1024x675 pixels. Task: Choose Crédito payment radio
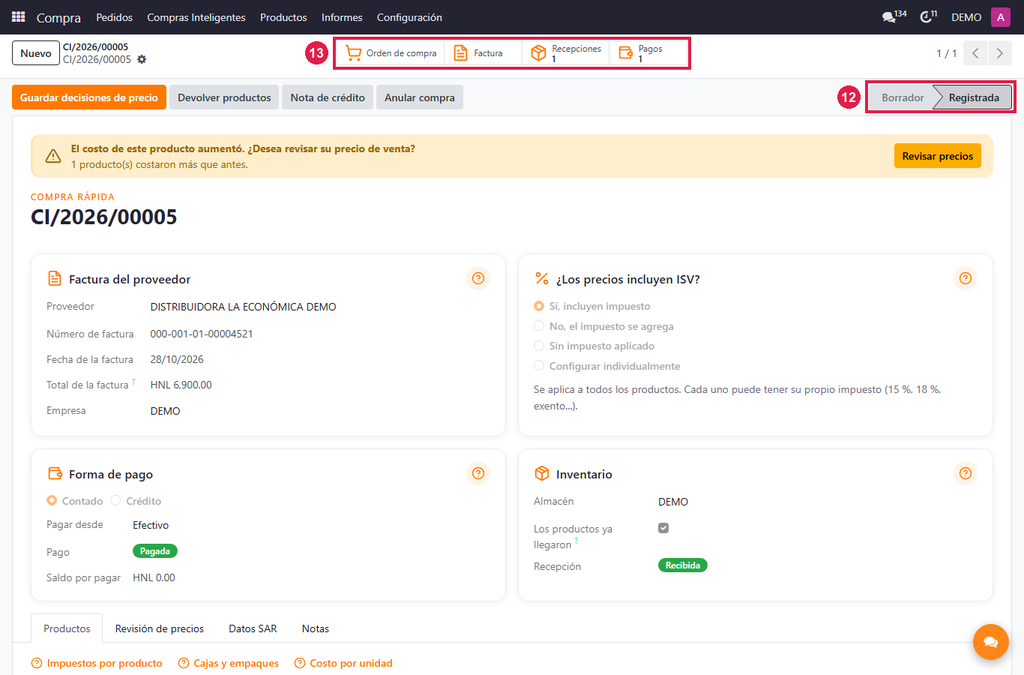(x=116, y=501)
